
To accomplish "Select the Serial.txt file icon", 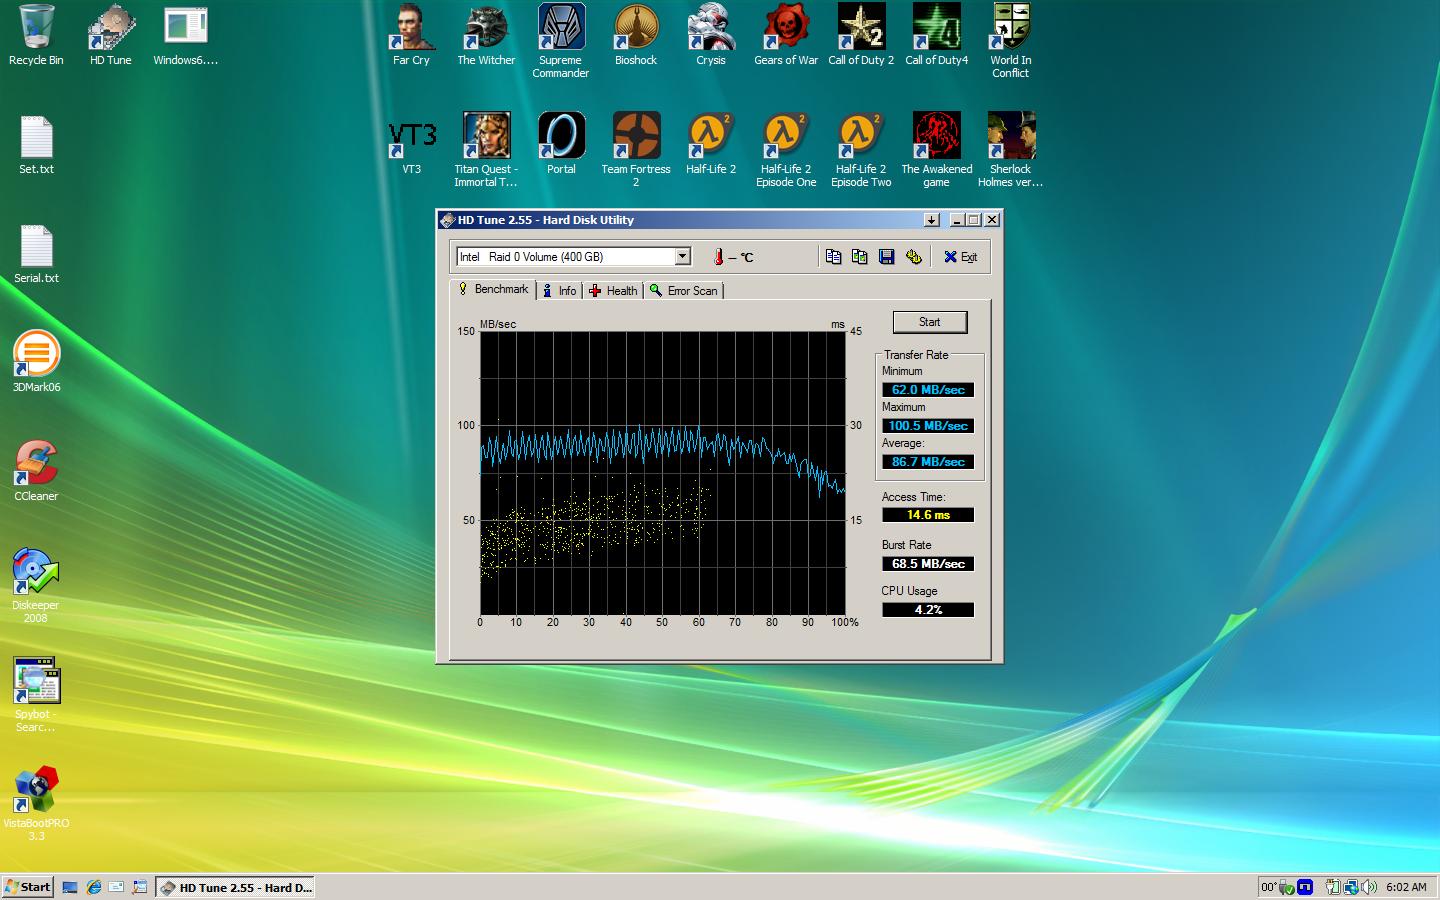I will (x=36, y=254).
